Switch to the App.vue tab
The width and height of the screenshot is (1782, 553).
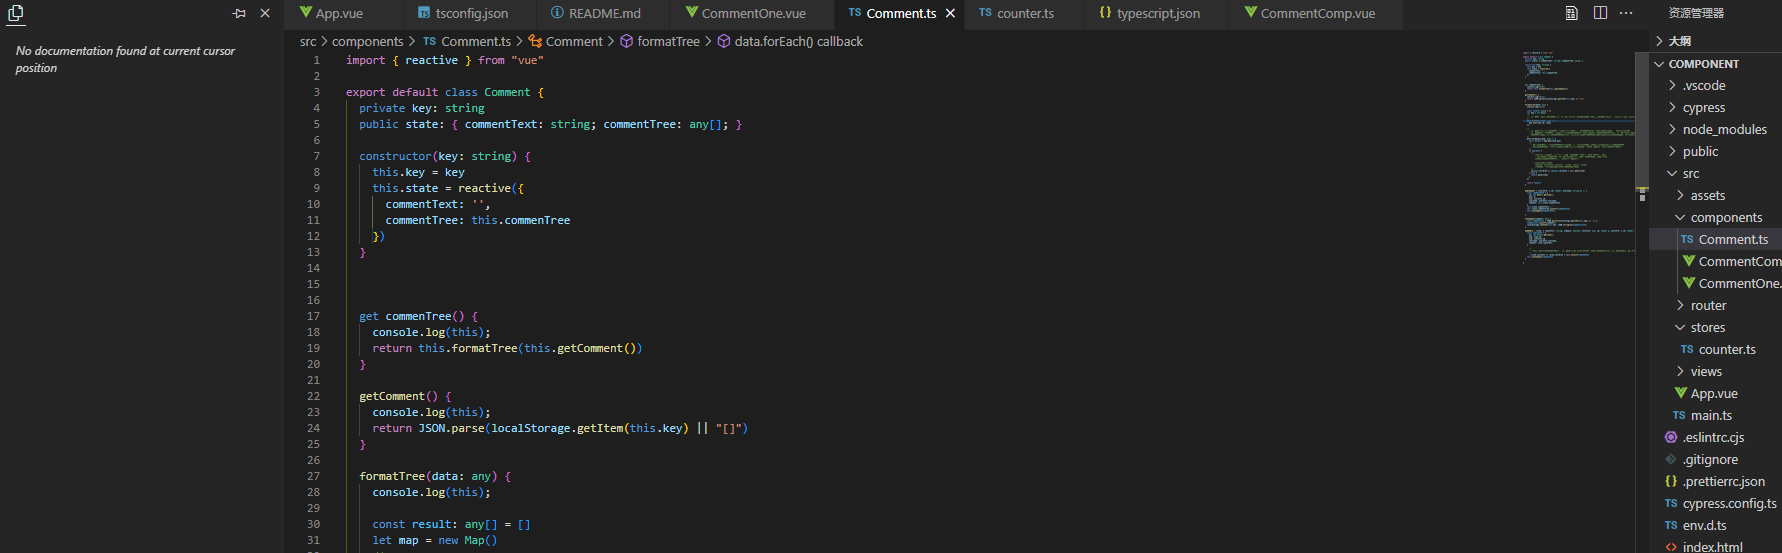(x=338, y=13)
